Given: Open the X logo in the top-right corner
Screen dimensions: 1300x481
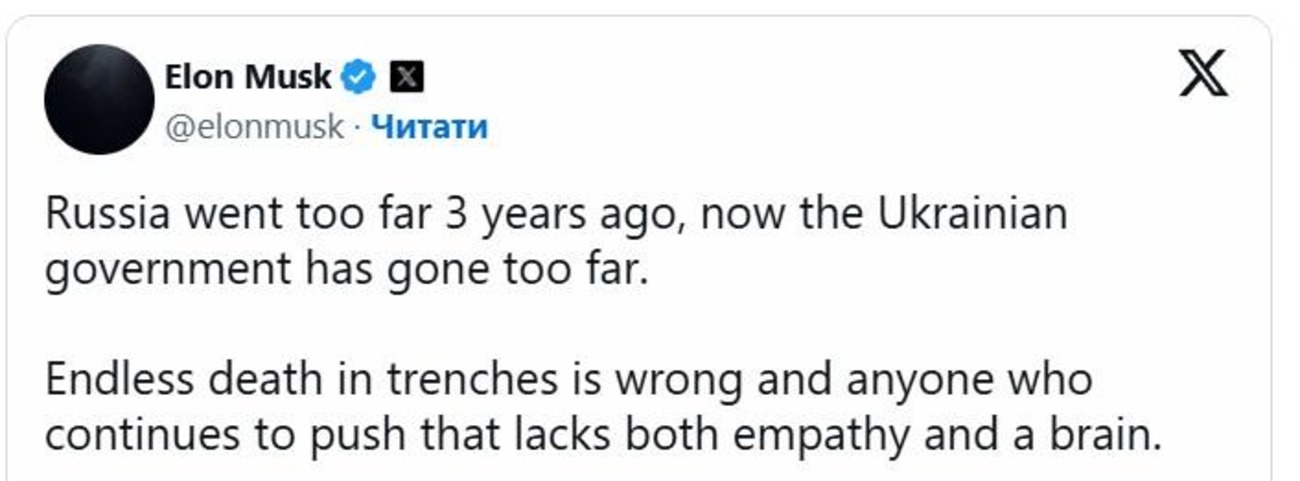Looking at the screenshot, I should tap(1204, 74).
